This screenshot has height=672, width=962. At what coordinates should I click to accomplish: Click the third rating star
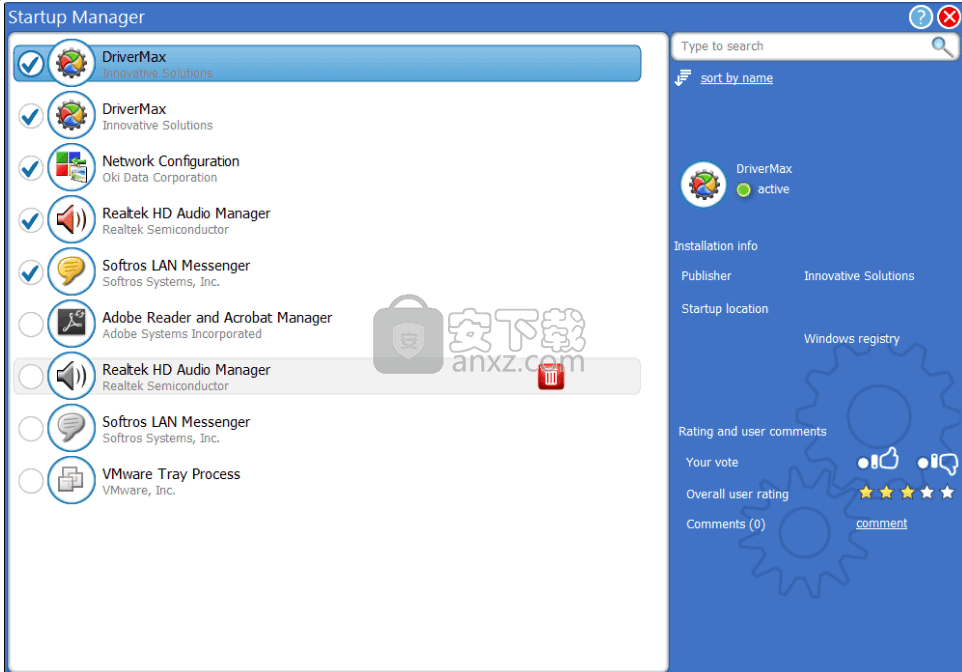pyautogui.click(x=907, y=492)
